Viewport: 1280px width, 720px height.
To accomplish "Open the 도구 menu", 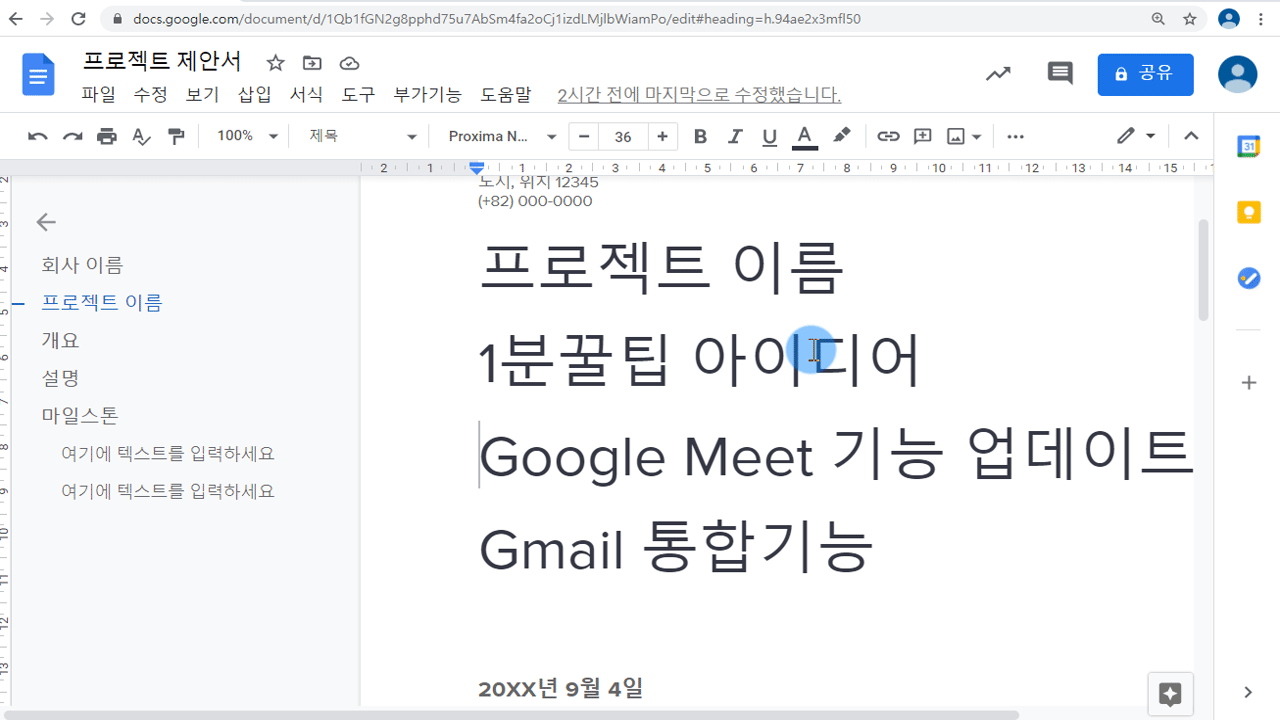I will click(x=358, y=95).
